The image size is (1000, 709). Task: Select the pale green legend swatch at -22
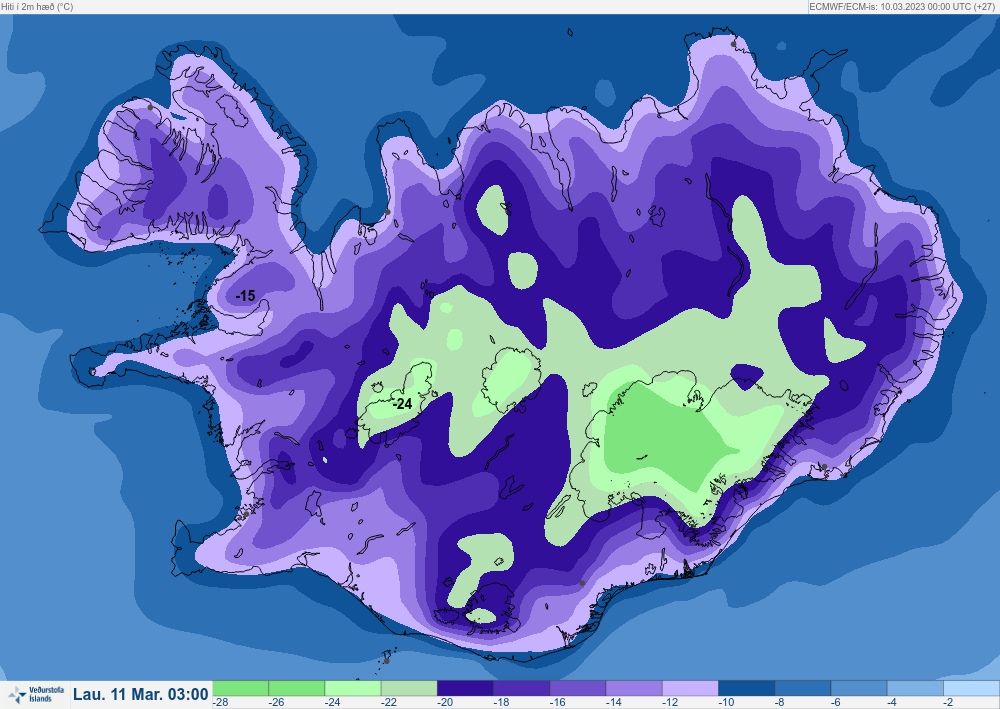(x=409, y=688)
